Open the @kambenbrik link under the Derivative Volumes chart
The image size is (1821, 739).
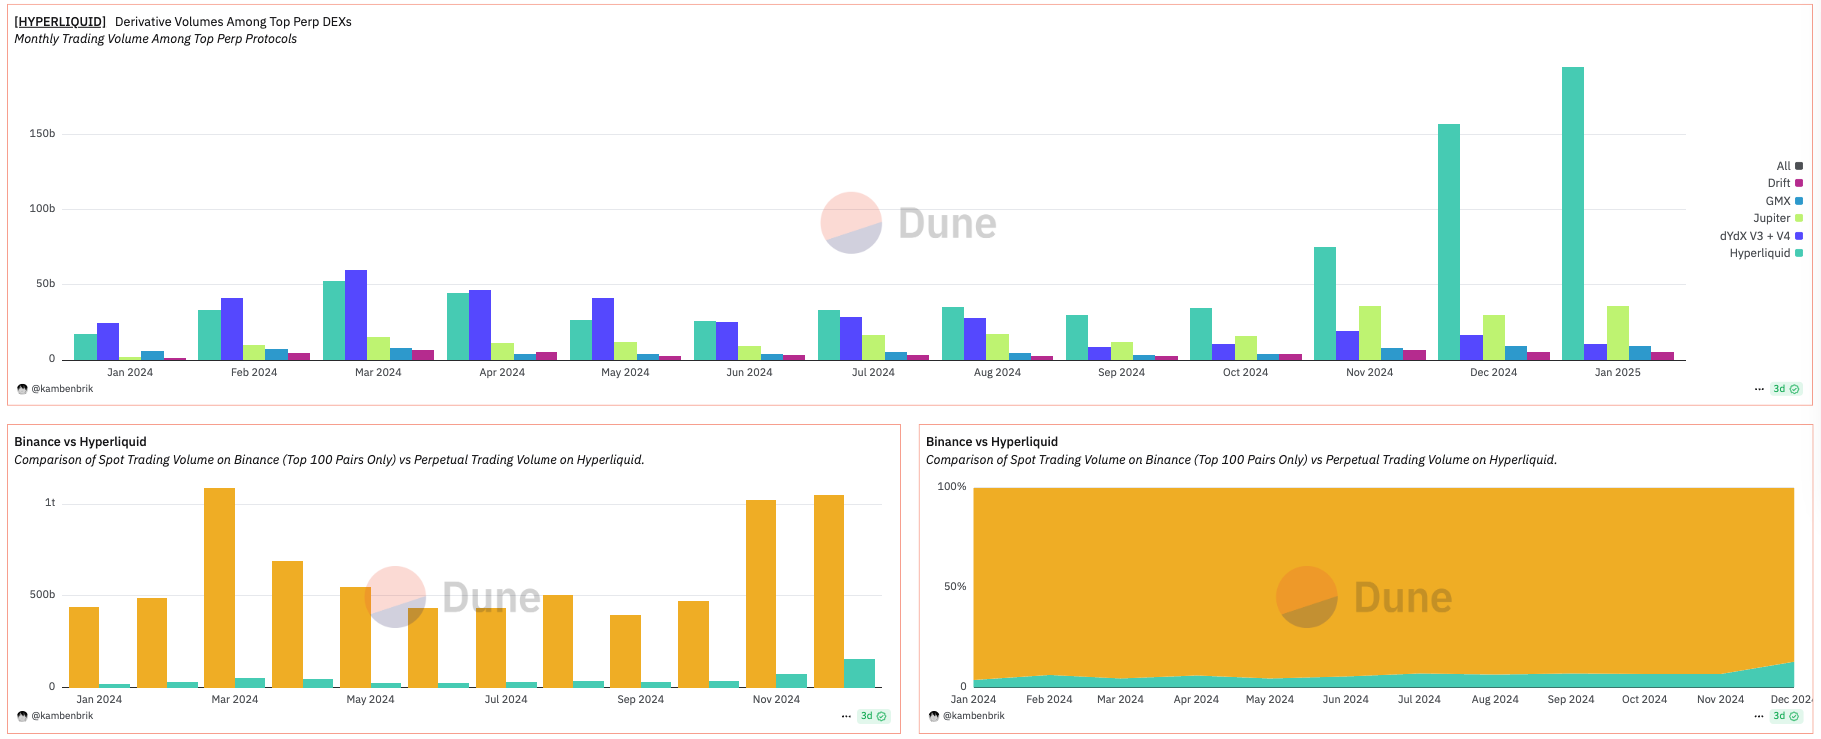62,389
